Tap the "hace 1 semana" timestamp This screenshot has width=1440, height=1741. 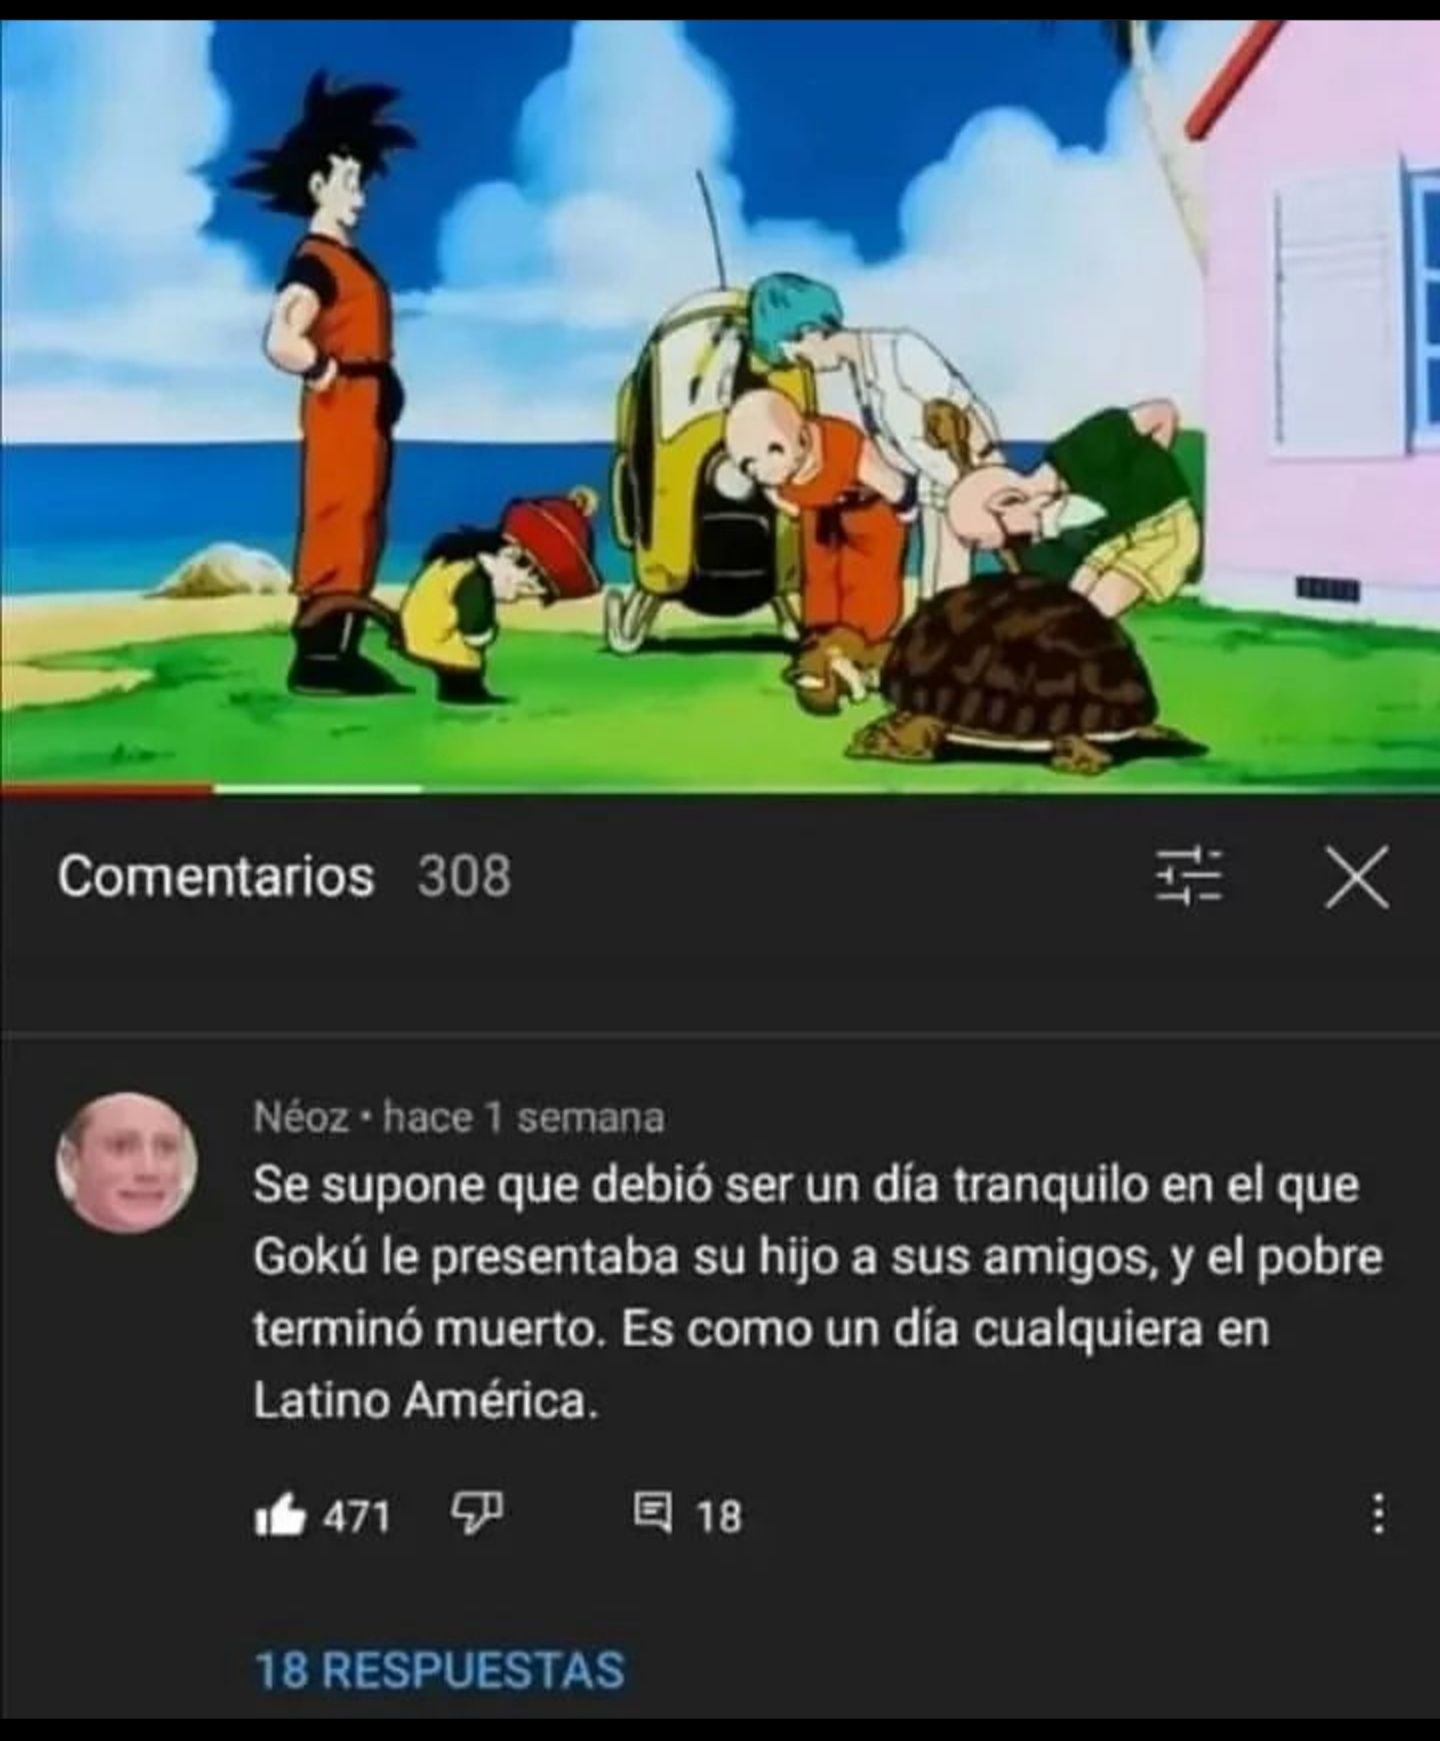(523, 1116)
